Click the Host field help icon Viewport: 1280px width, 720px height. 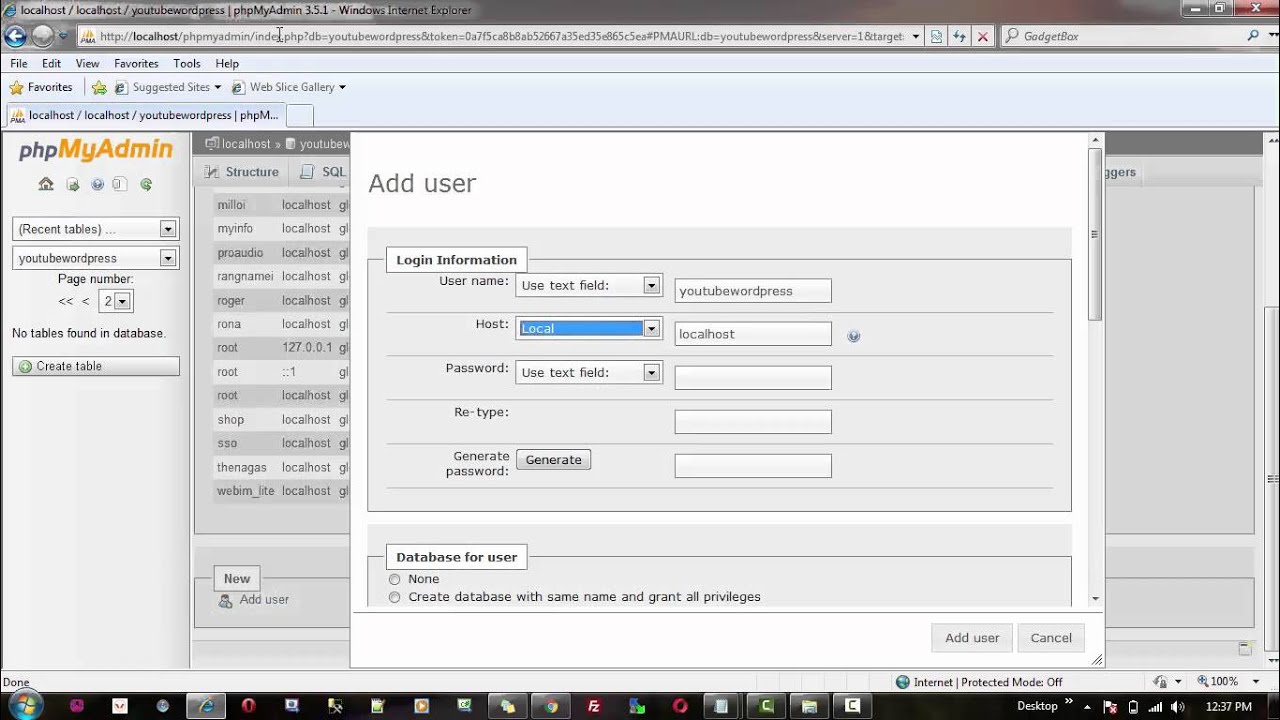pyautogui.click(x=854, y=336)
